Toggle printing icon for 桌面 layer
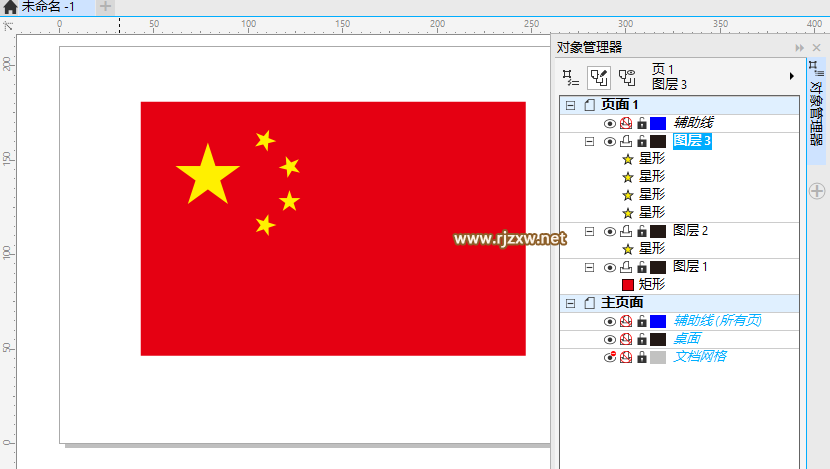Screen dimensions: 830x469 [x=626, y=339]
